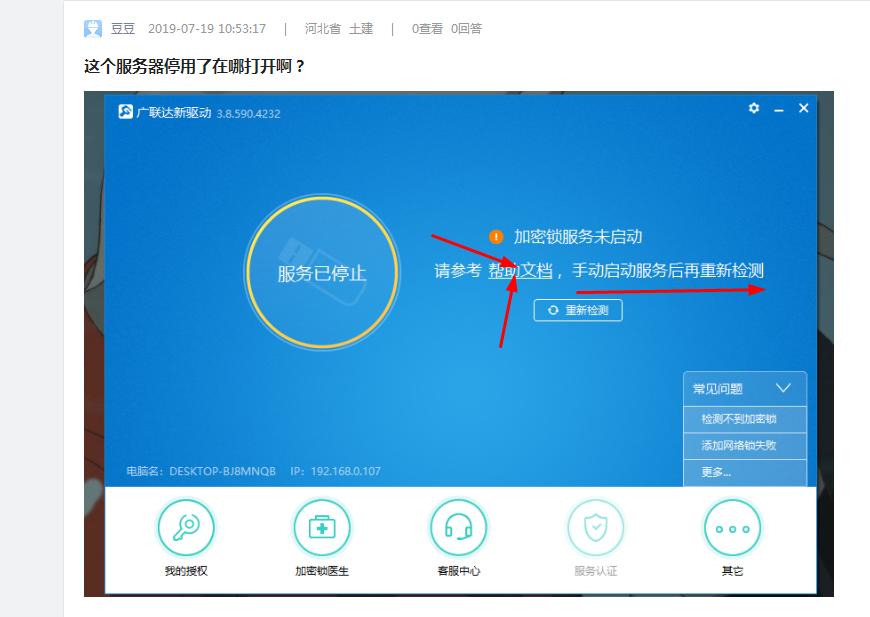Select 添加网络锁失败 FAQ entry
Image resolution: width=870 pixels, height=617 pixels.
[745, 446]
